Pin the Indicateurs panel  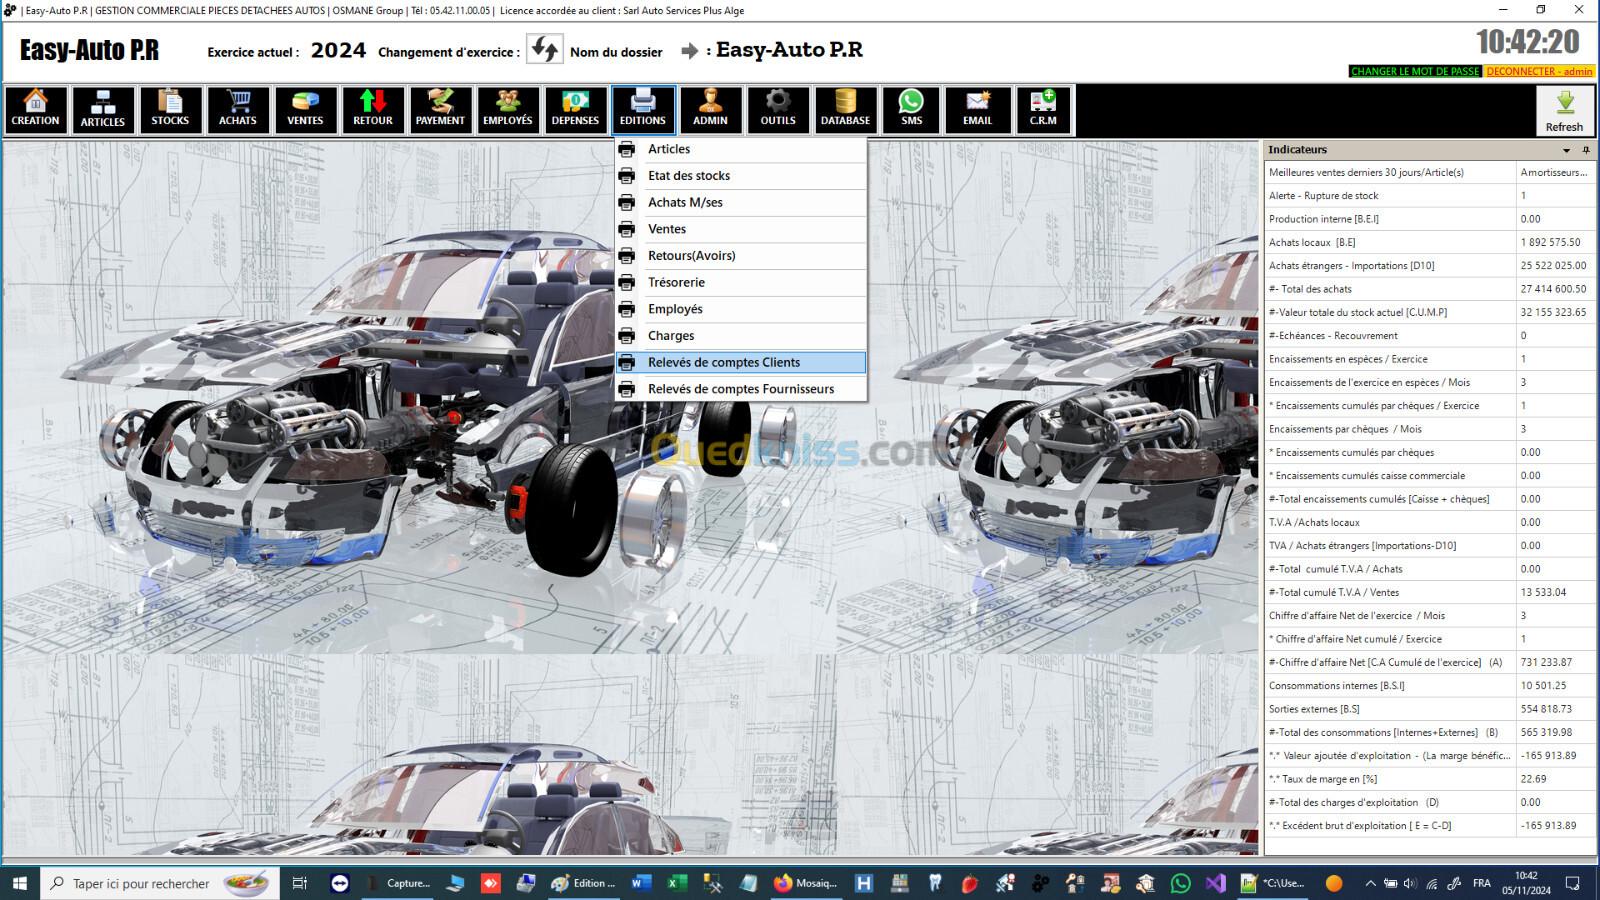[x=1586, y=150]
